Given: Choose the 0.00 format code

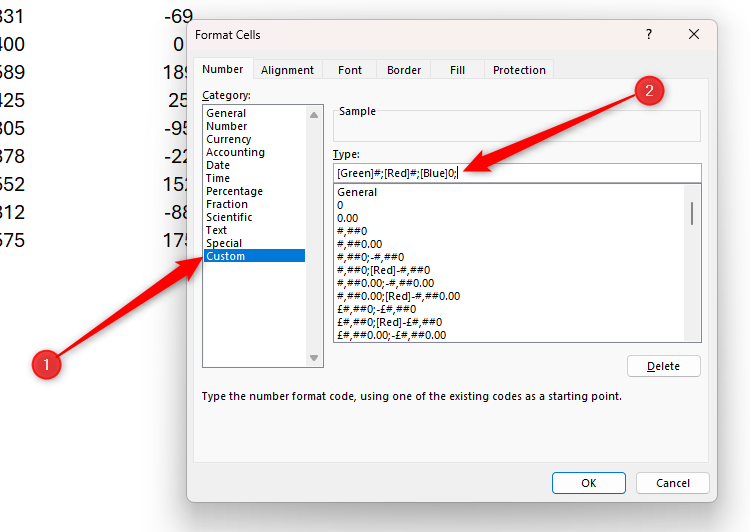Looking at the screenshot, I should pos(349,218).
